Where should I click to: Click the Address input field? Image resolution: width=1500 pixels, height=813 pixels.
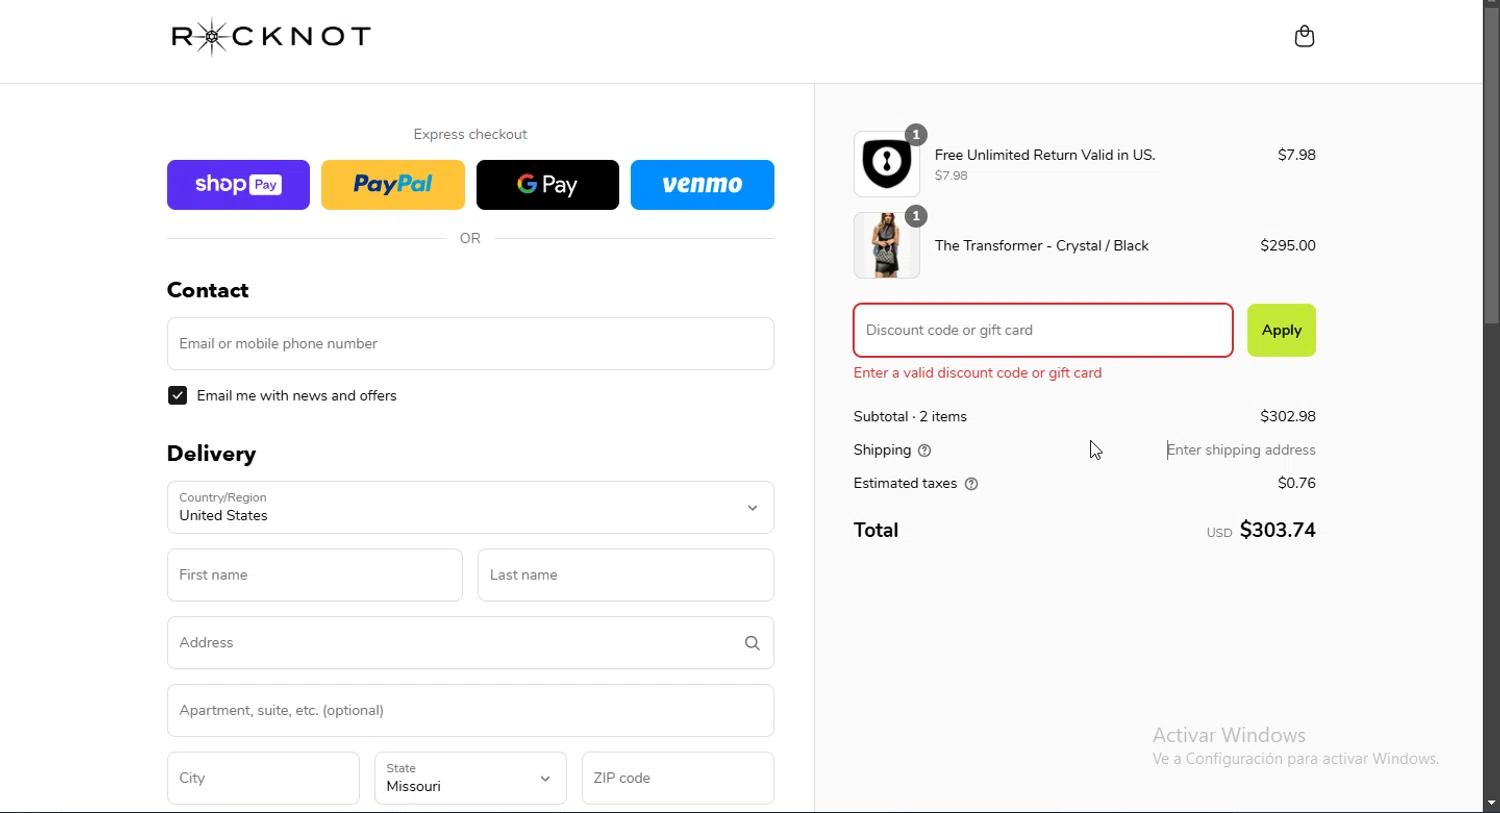pos(470,643)
